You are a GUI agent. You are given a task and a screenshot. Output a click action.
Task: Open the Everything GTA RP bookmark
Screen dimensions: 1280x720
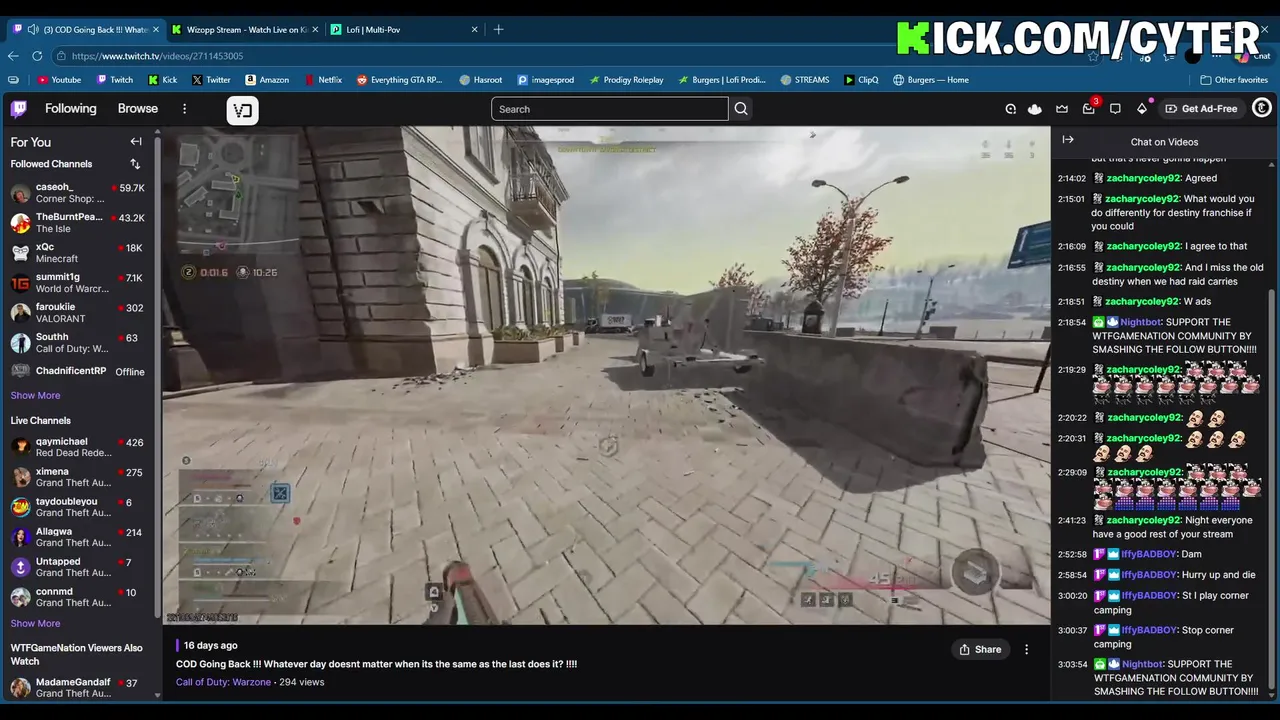pyautogui.click(x=399, y=80)
